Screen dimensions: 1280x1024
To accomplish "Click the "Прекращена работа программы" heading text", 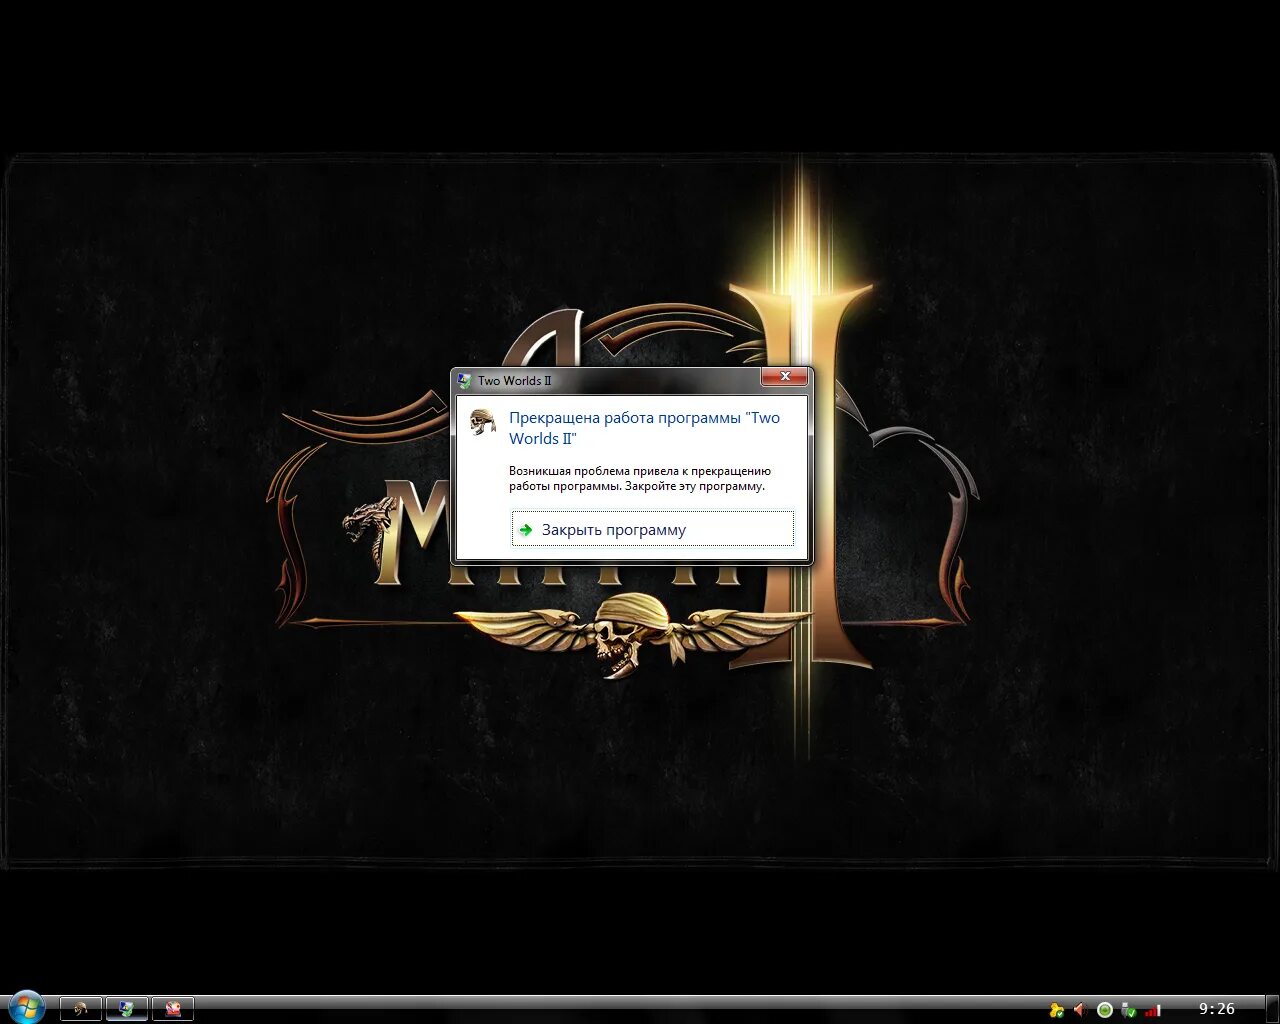I will point(644,428).
